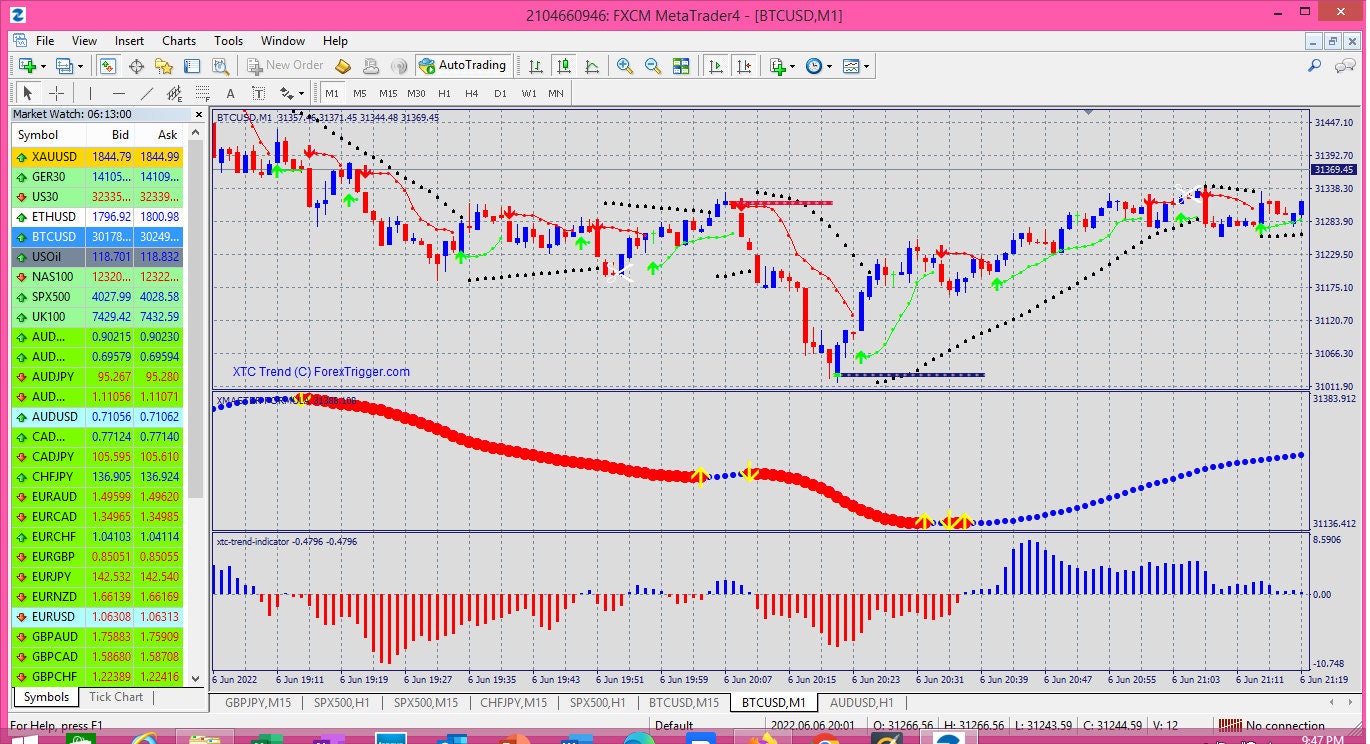Select the Trendline drawing tool
The width and height of the screenshot is (1370, 744).
(147, 92)
